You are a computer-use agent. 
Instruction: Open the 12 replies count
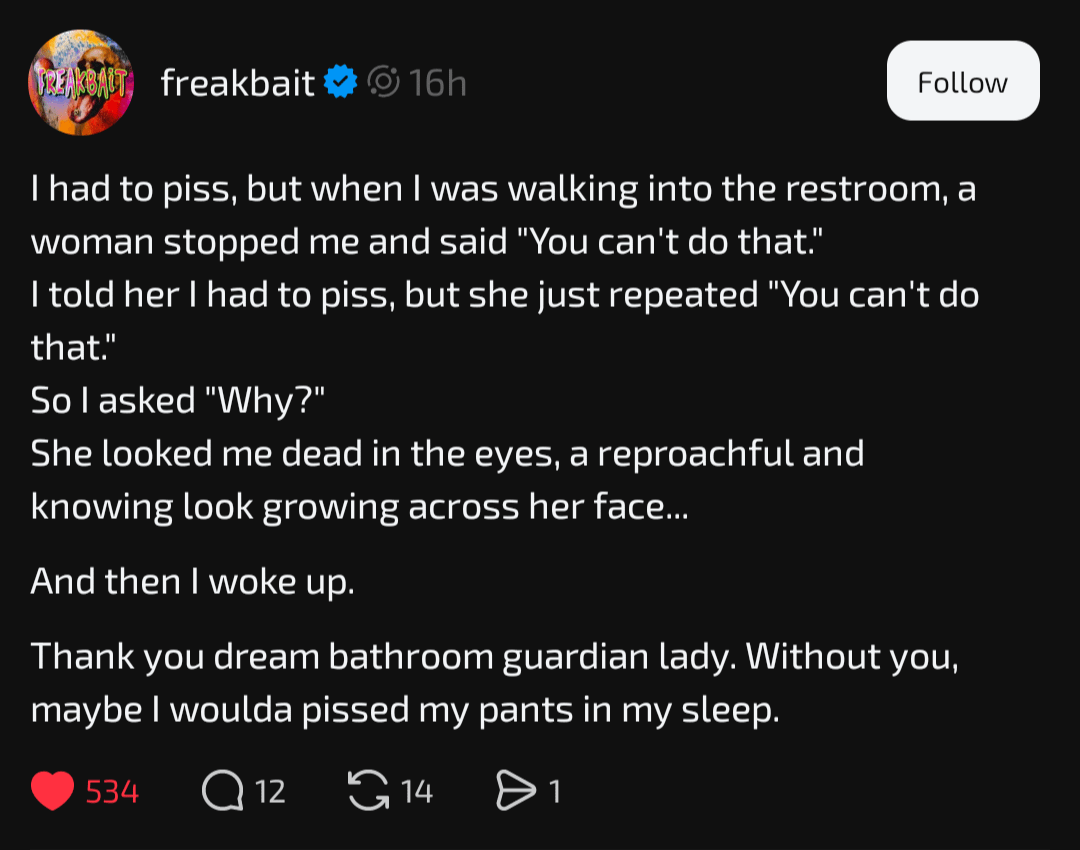(x=270, y=792)
